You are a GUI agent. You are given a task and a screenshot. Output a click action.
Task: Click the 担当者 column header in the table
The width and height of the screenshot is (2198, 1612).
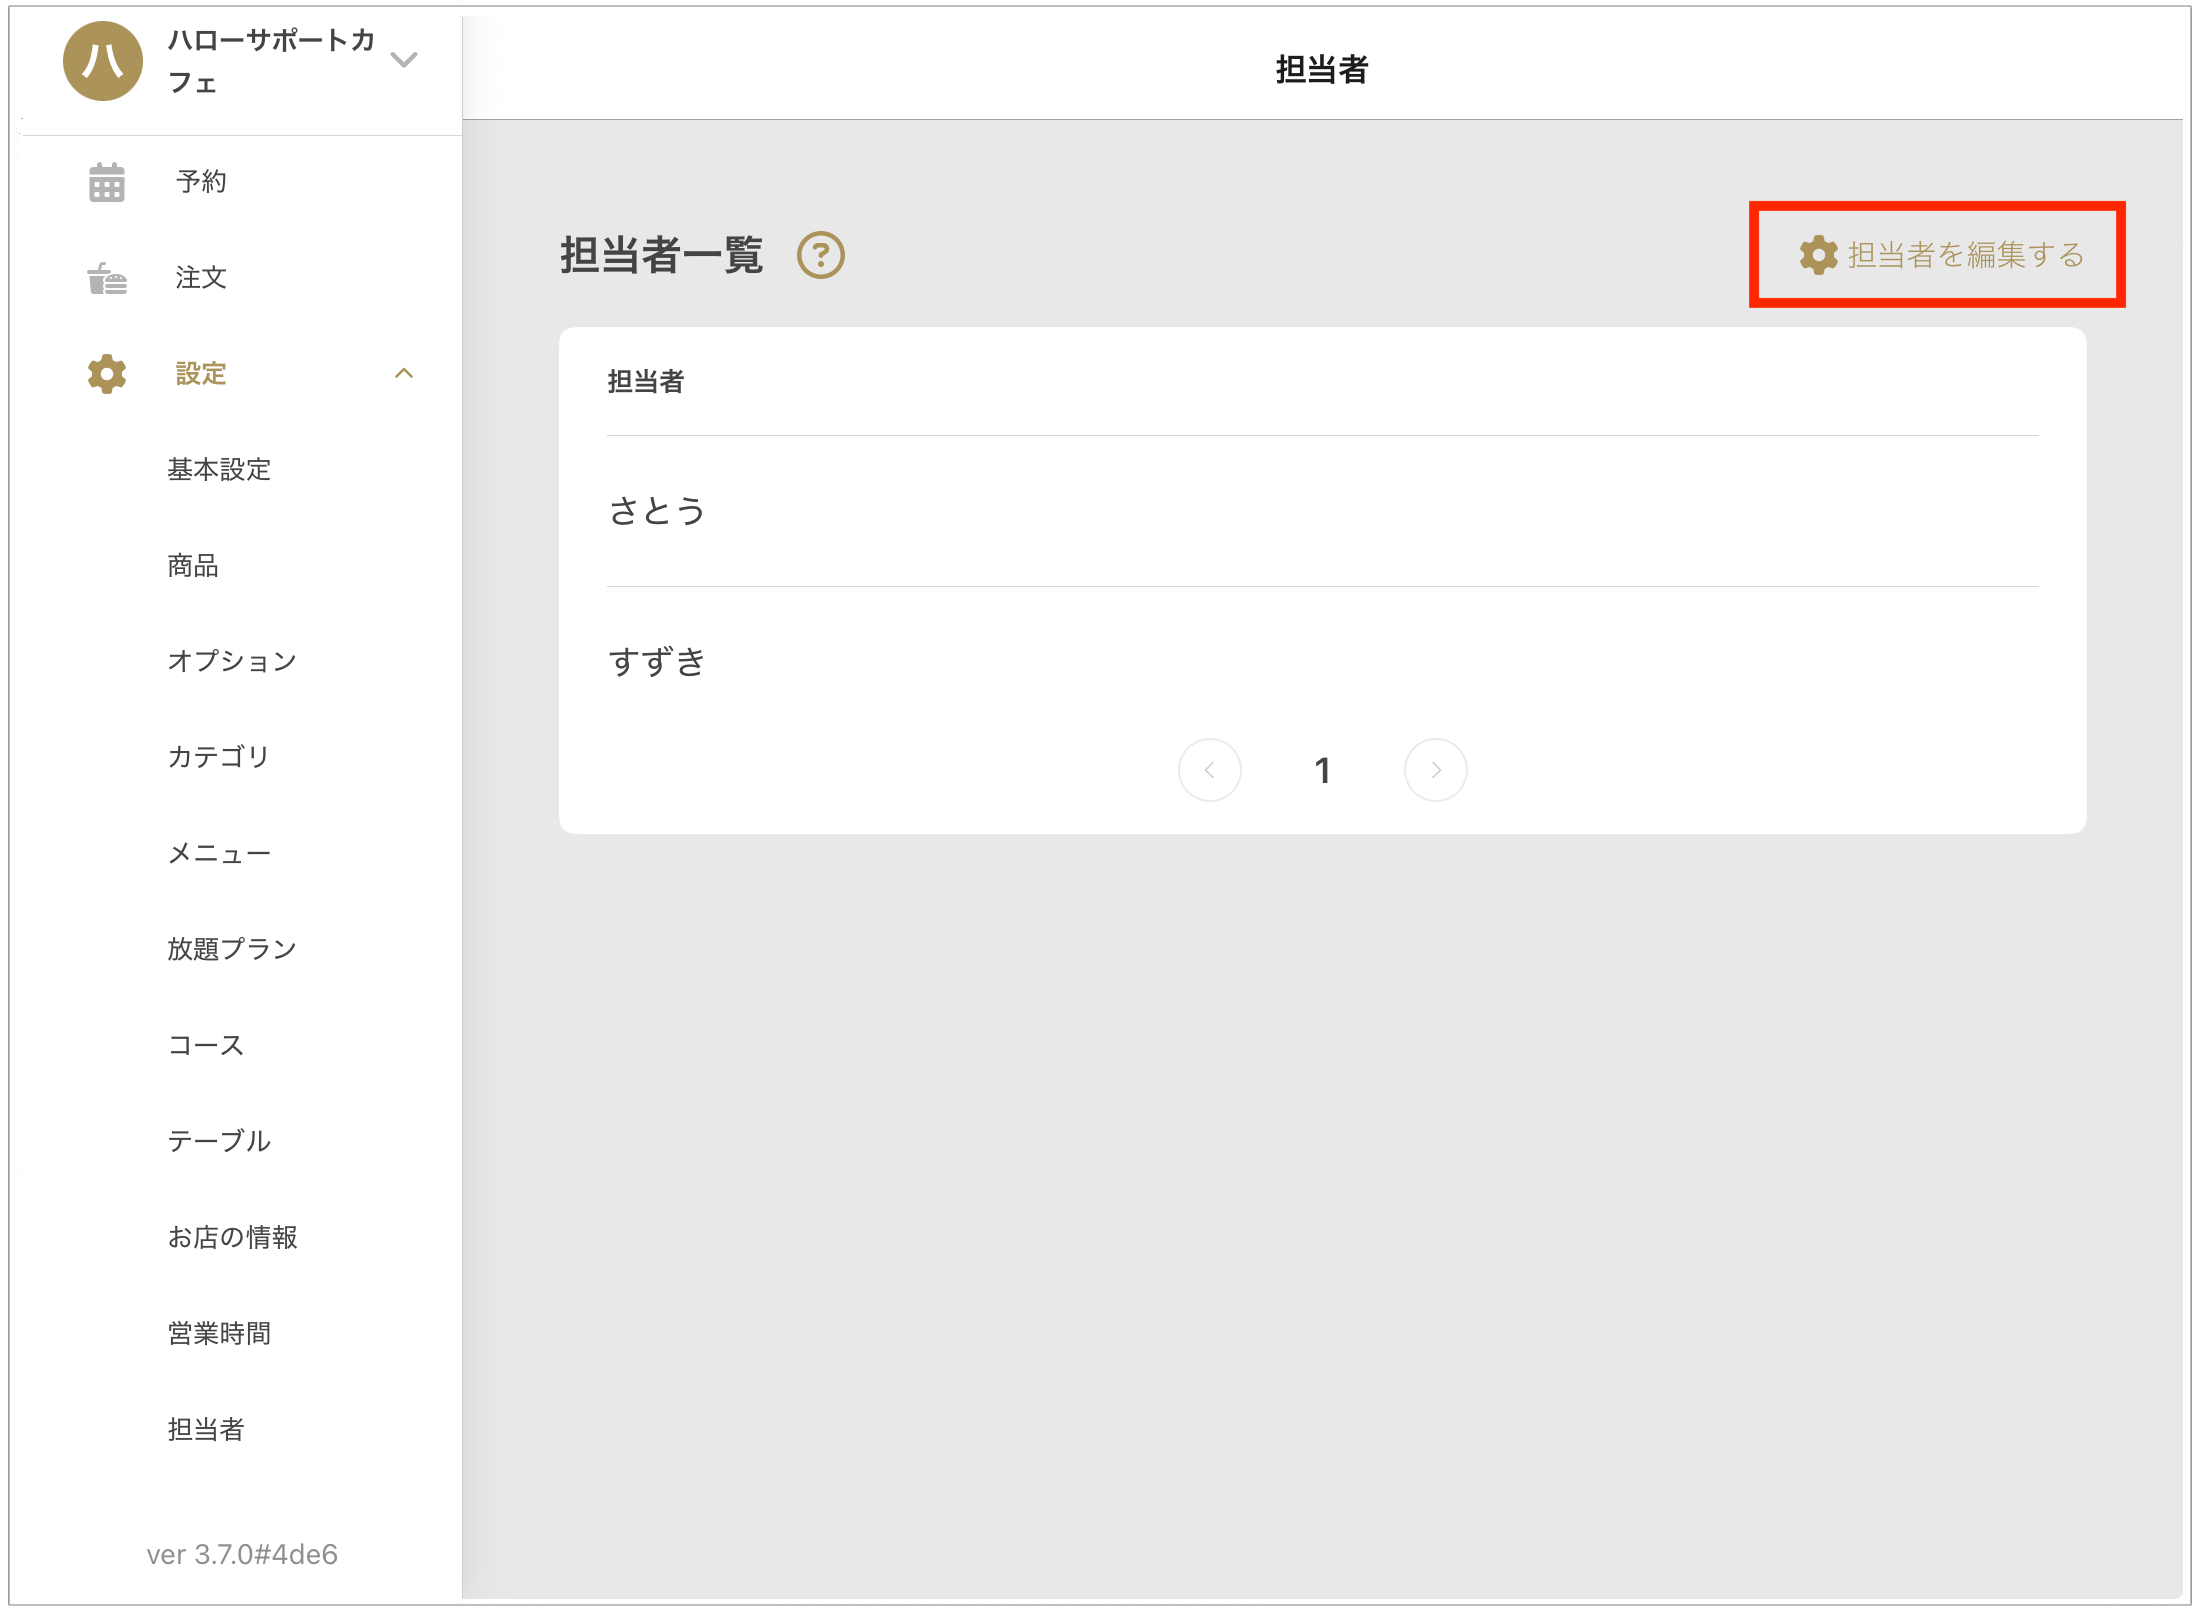click(x=646, y=381)
